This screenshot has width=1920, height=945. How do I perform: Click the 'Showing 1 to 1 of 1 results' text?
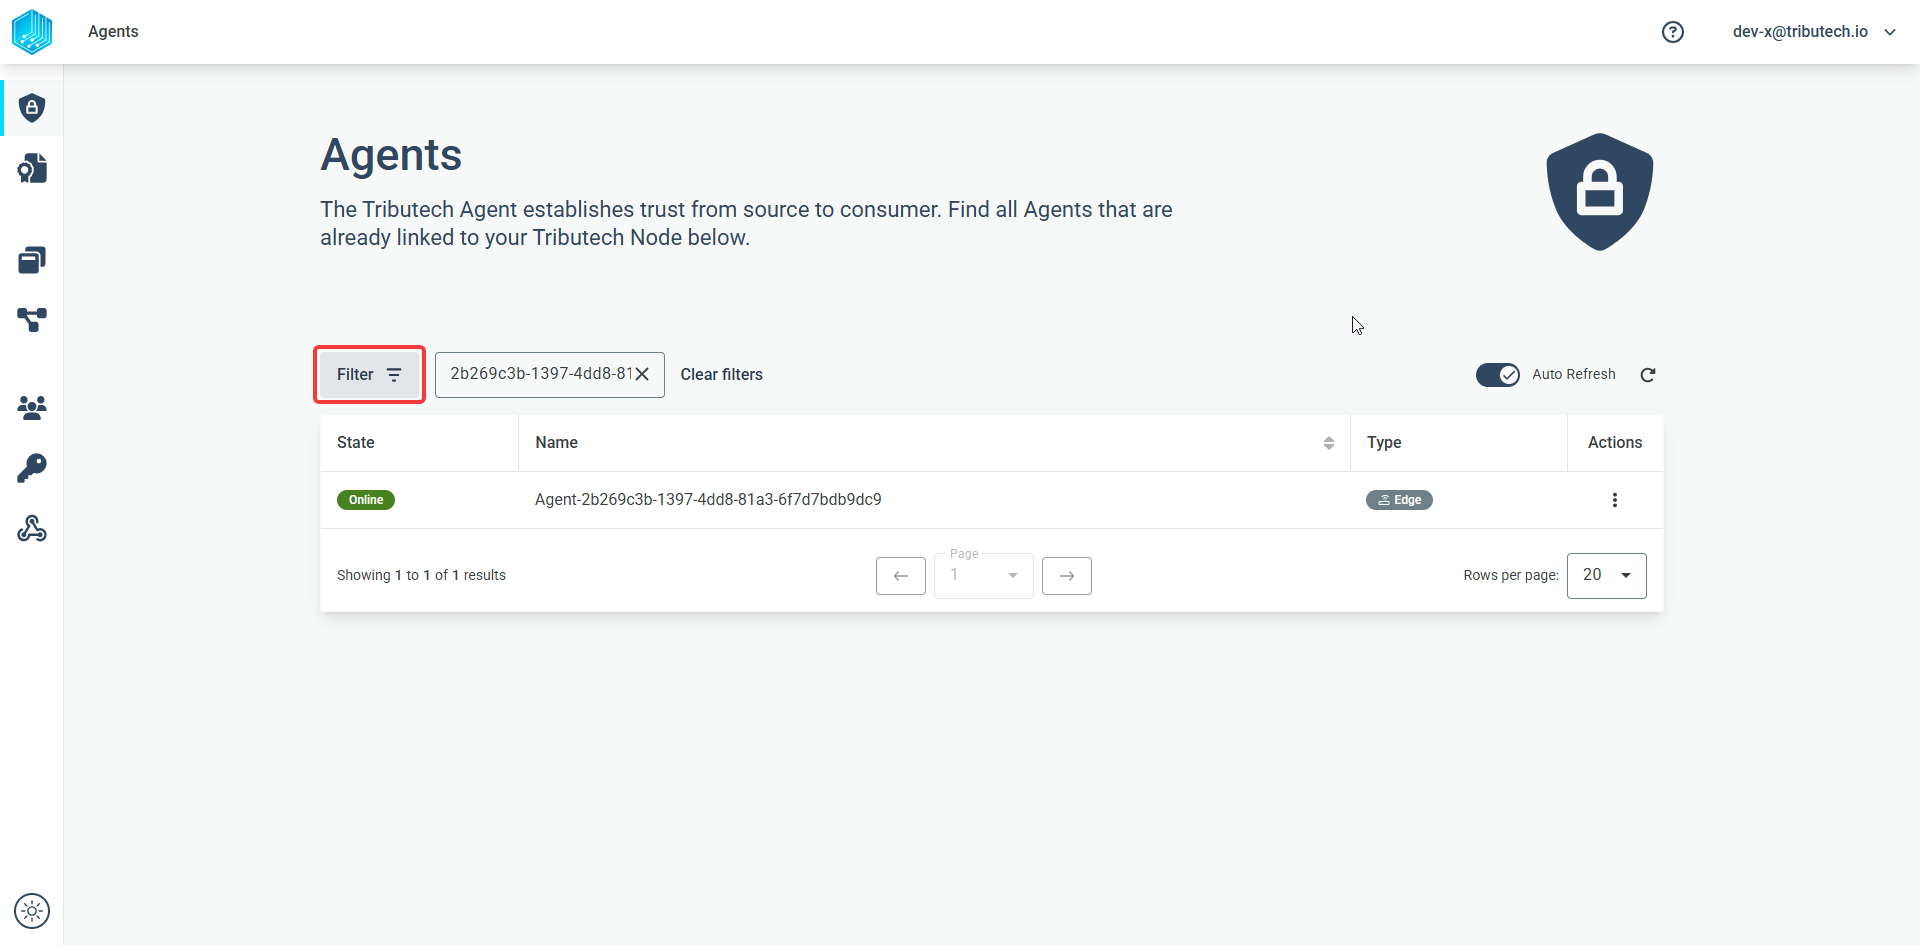pyautogui.click(x=421, y=576)
